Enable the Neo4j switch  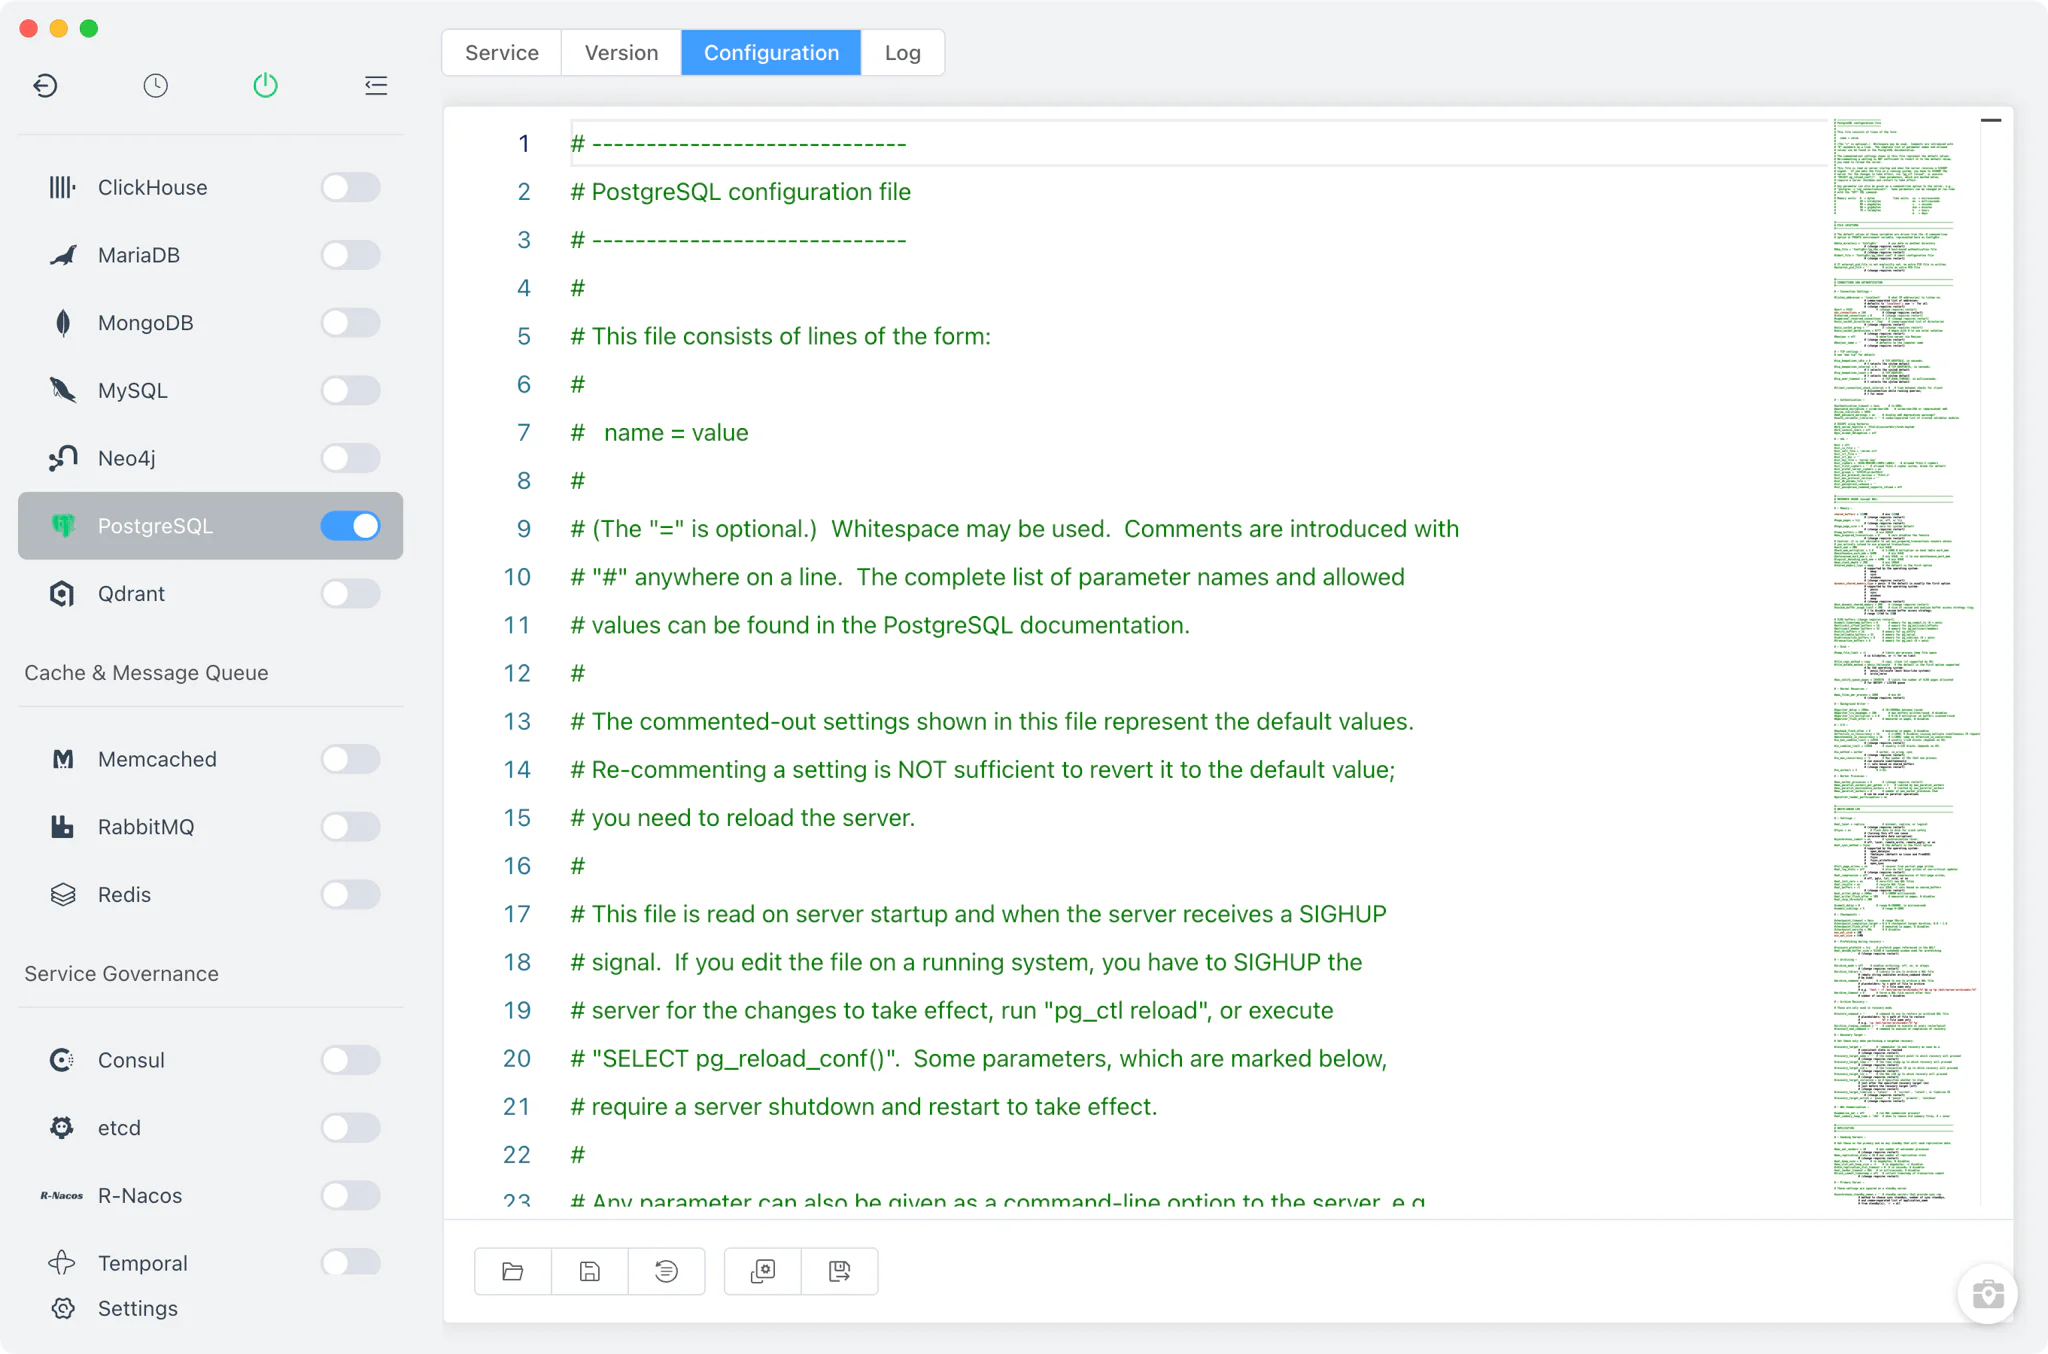[350, 458]
